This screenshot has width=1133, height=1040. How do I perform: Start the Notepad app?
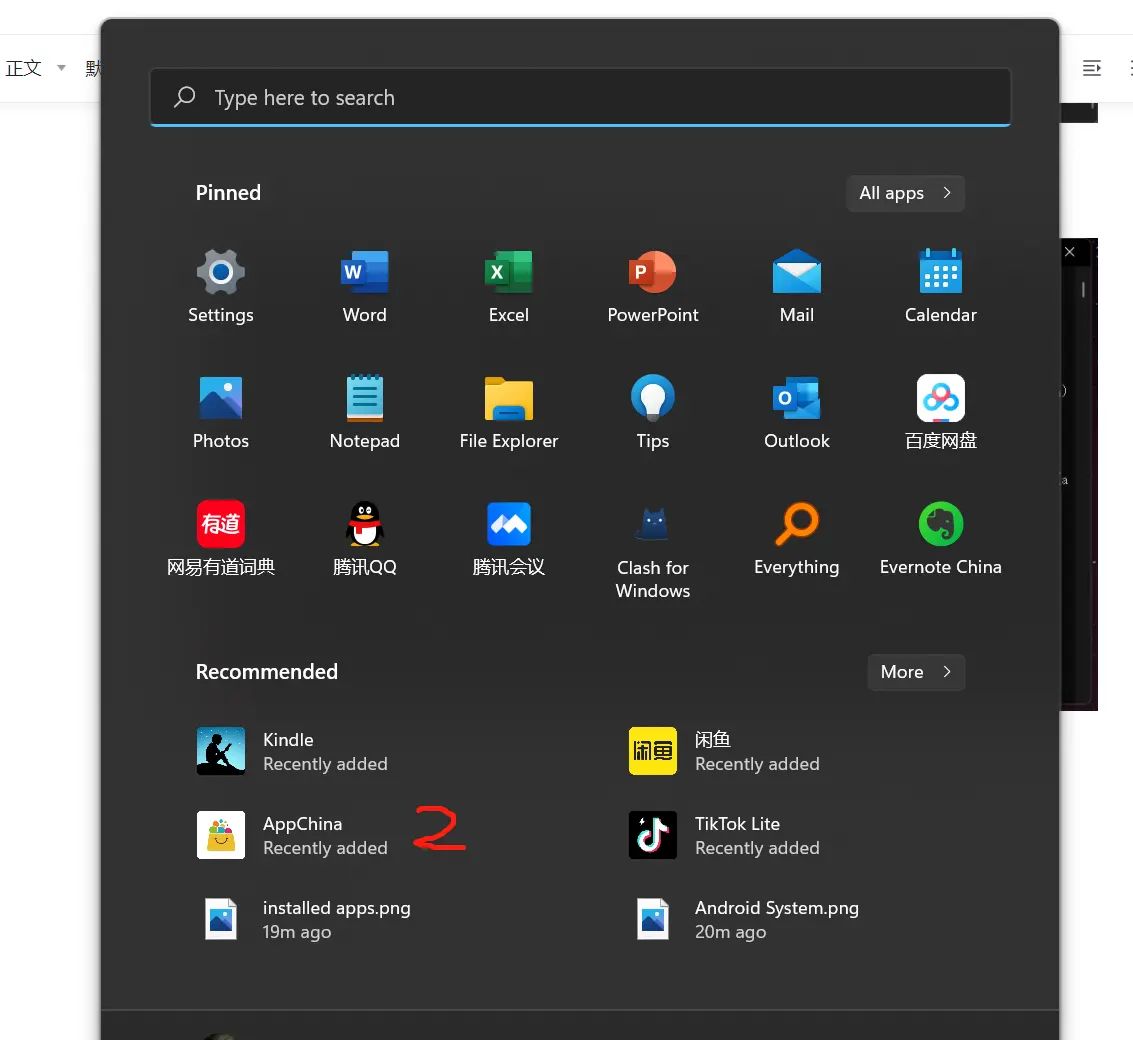(x=365, y=410)
